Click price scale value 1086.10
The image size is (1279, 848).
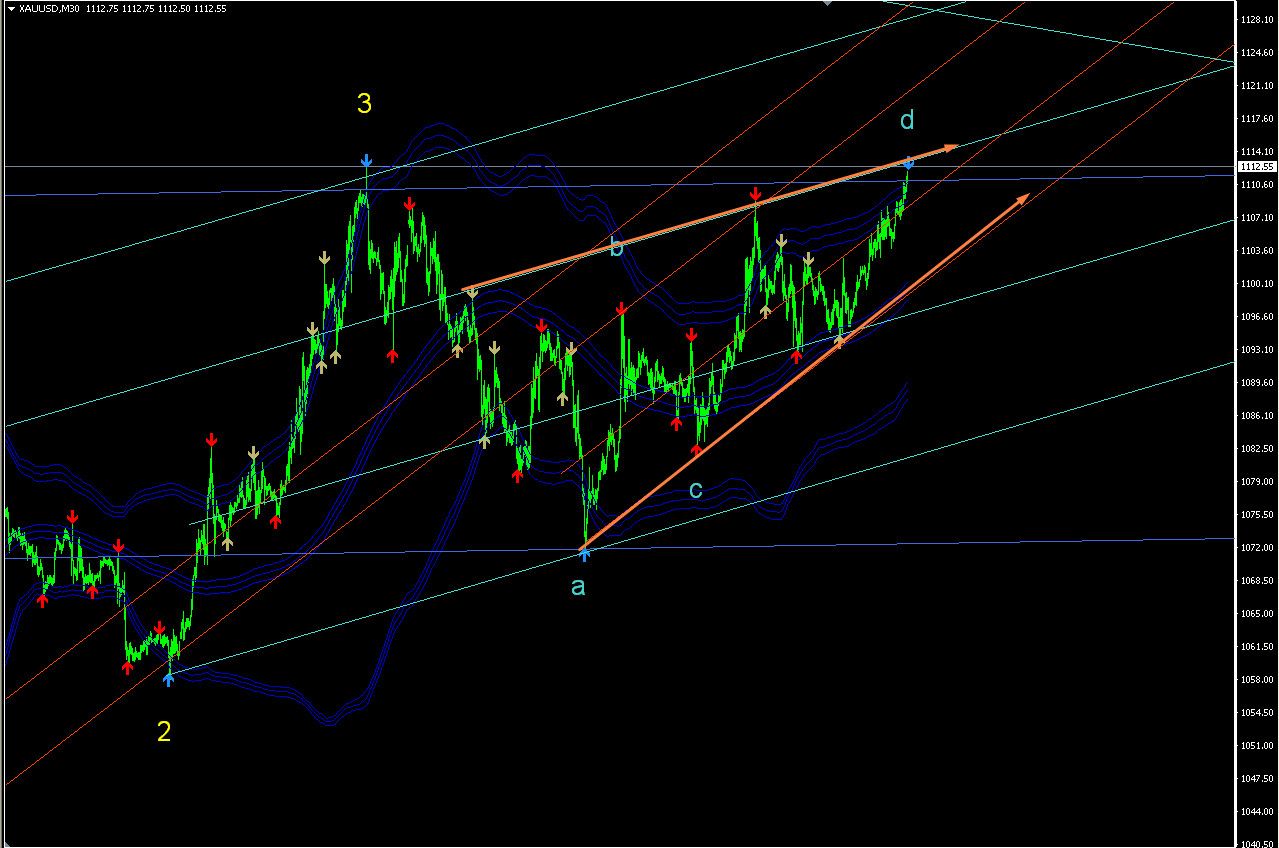click(x=1256, y=416)
